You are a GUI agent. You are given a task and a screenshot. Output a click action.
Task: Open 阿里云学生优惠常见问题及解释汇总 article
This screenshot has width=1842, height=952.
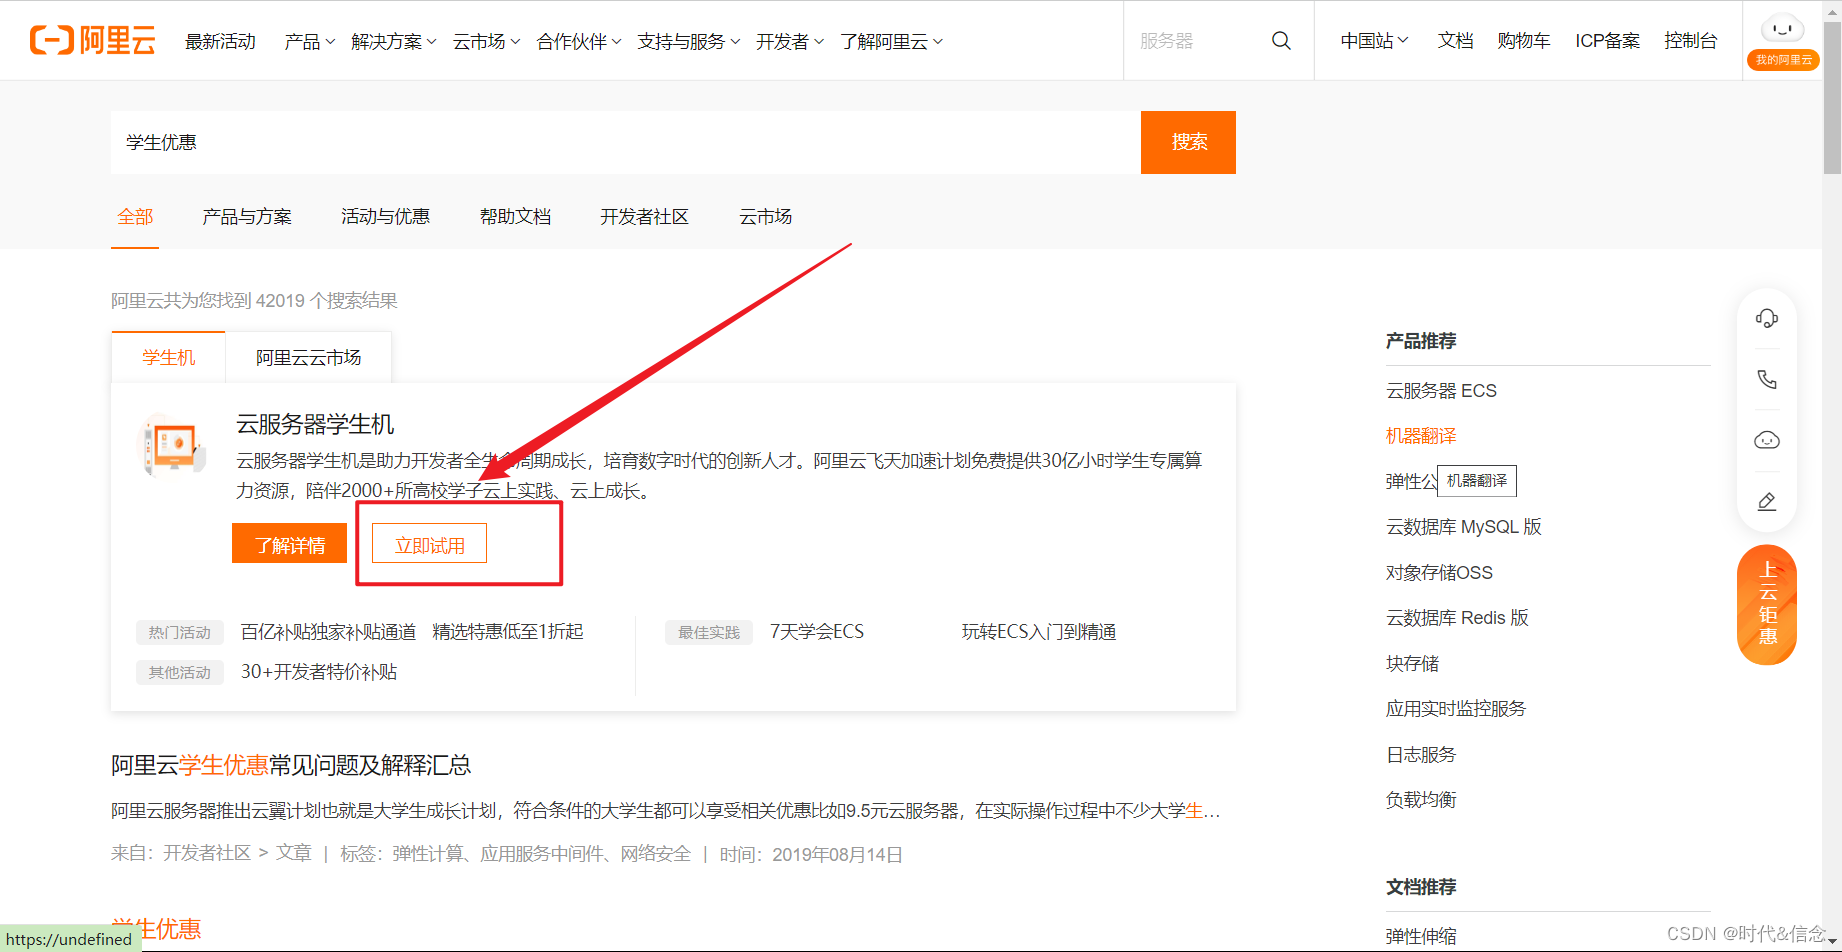[x=291, y=766]
